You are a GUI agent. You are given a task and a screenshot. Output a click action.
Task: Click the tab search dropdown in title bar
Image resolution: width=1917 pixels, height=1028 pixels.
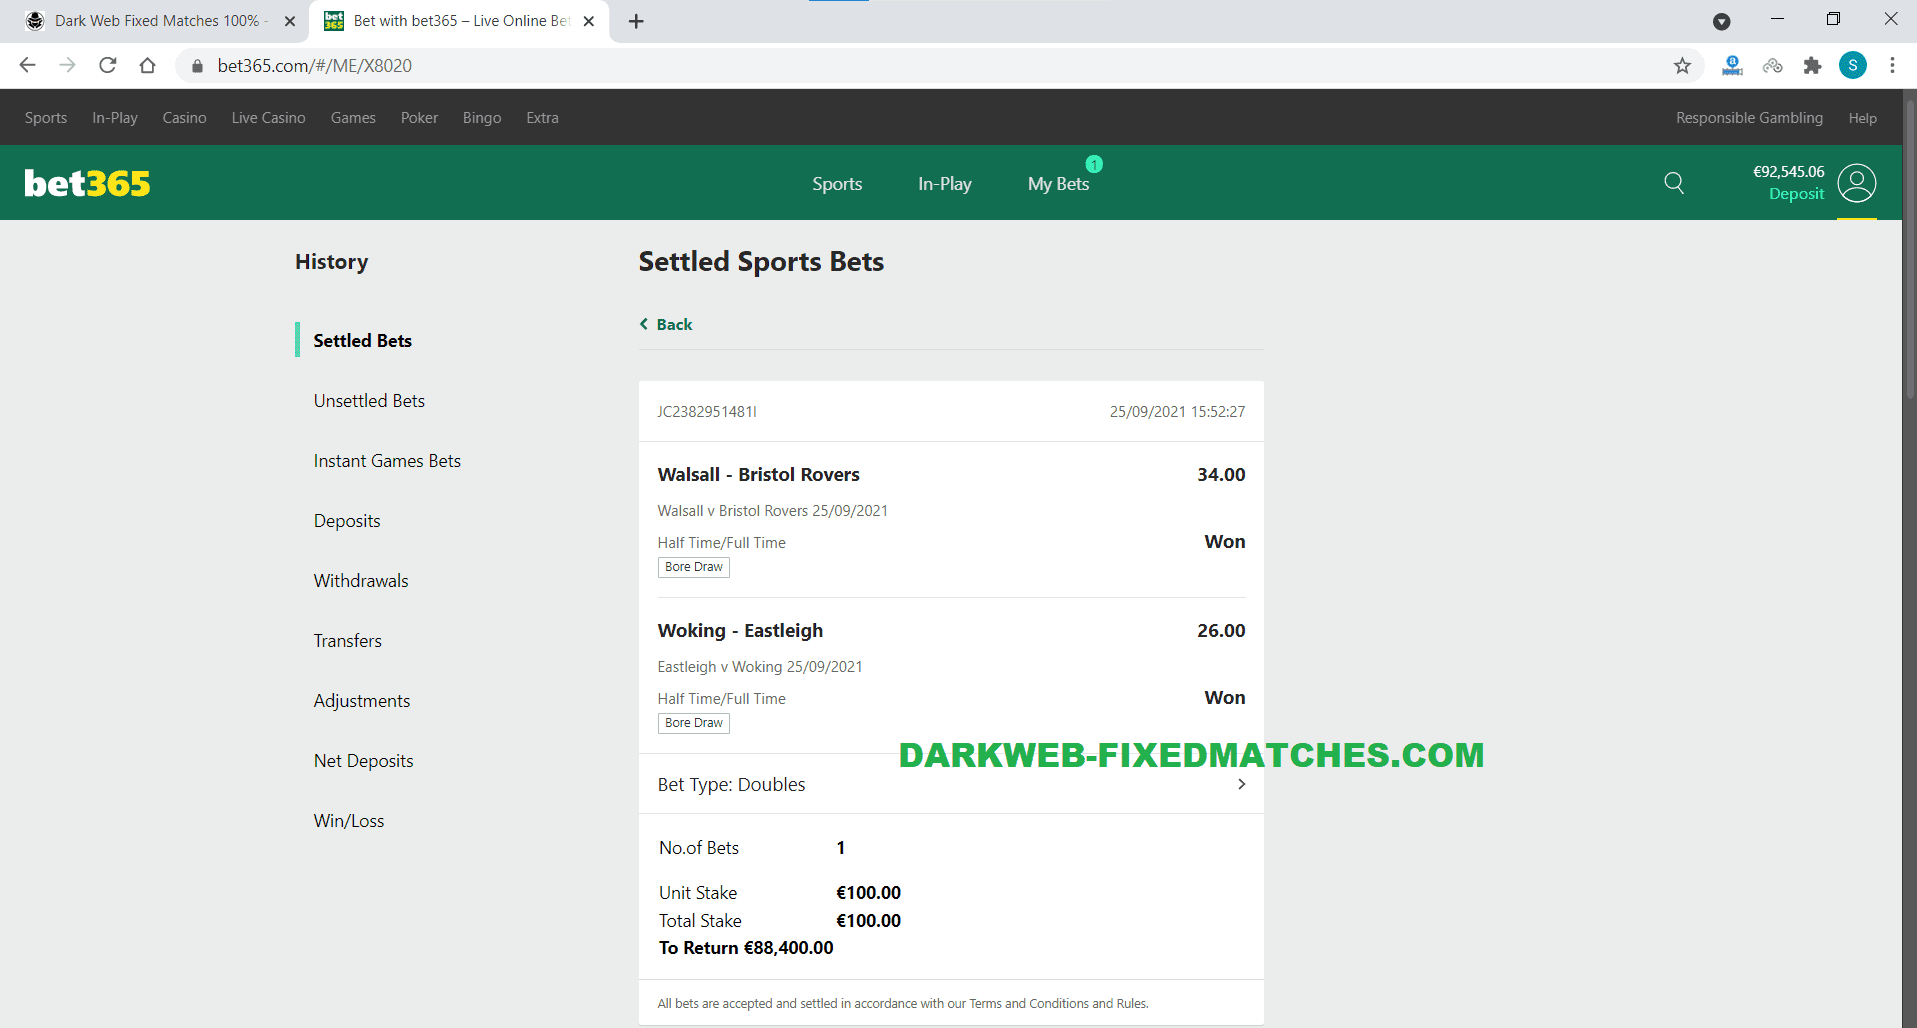(1722, 21)
